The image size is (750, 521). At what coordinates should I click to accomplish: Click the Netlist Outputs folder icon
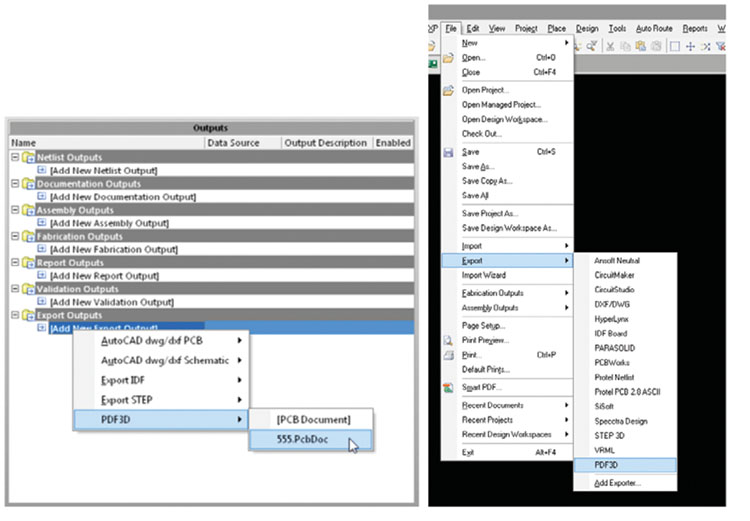click(28, 158)
